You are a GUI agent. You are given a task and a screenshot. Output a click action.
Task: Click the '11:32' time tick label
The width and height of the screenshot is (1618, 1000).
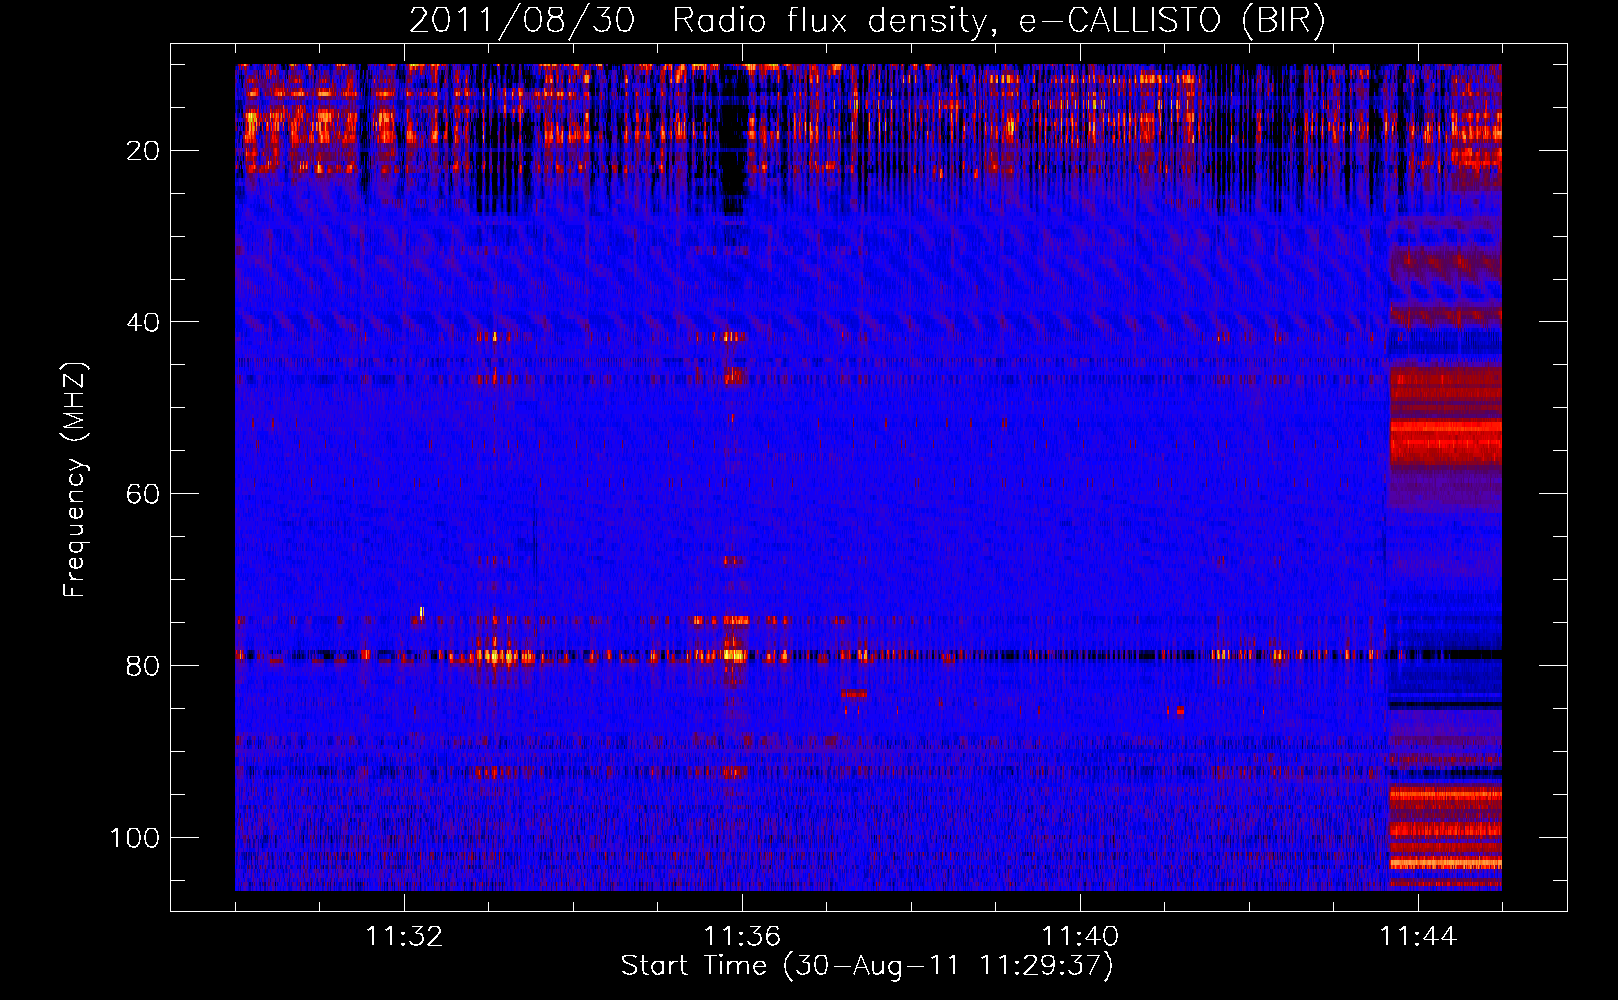(404, 936)
